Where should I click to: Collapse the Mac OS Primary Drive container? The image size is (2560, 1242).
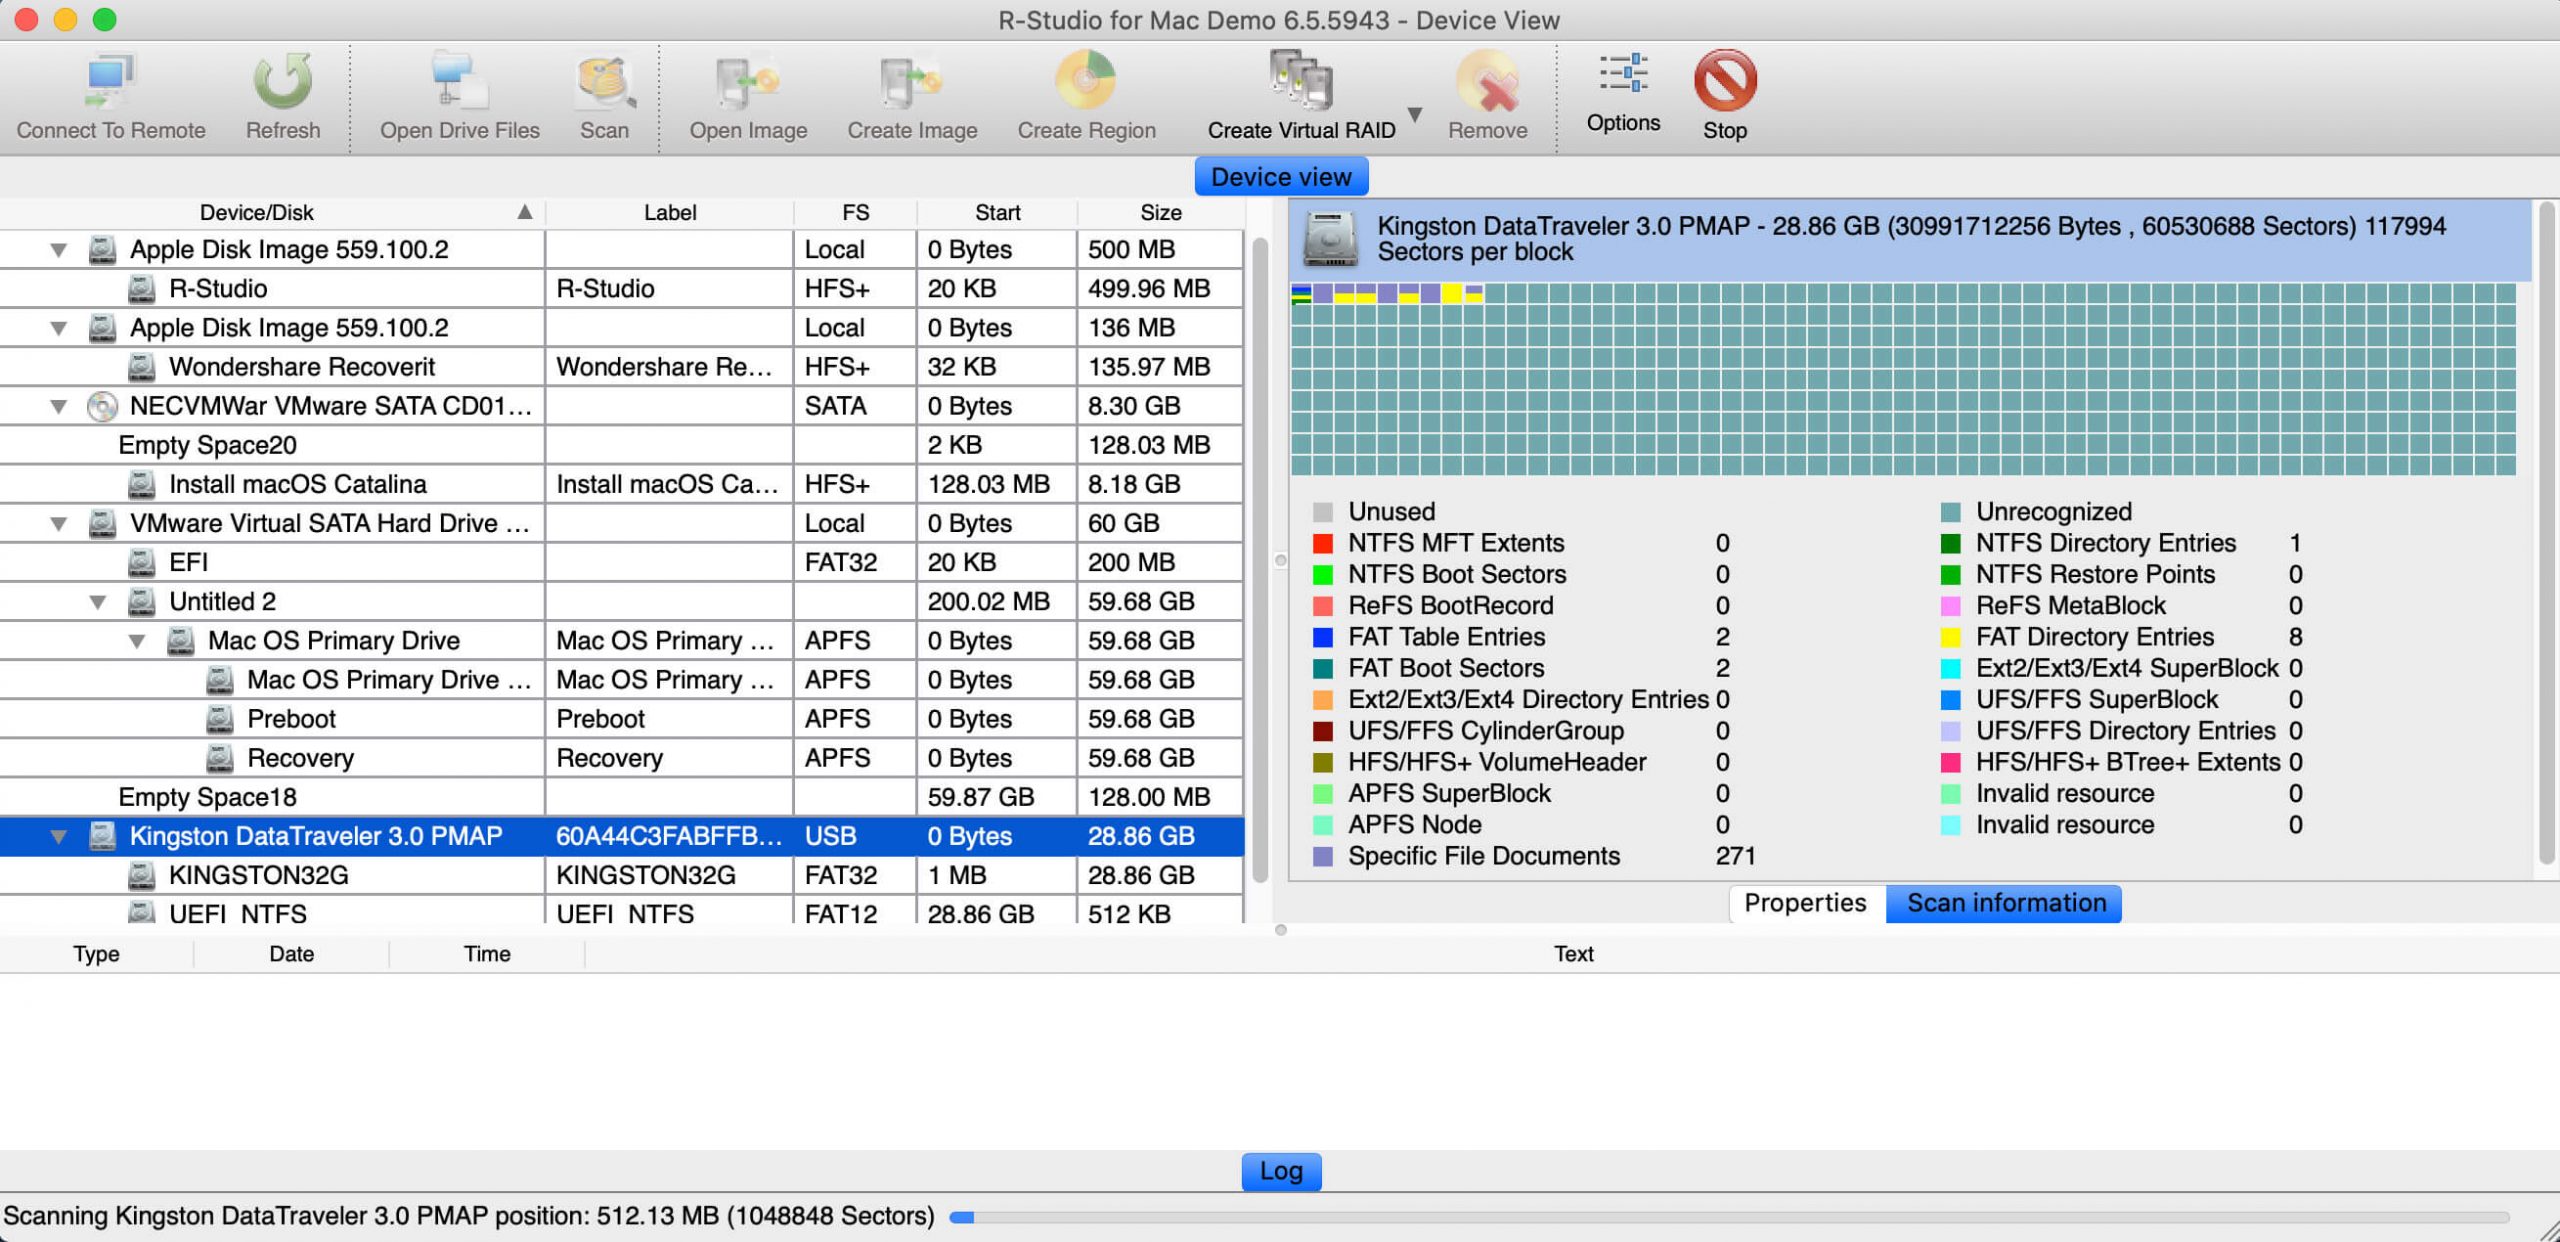click(x=137, y=641)
